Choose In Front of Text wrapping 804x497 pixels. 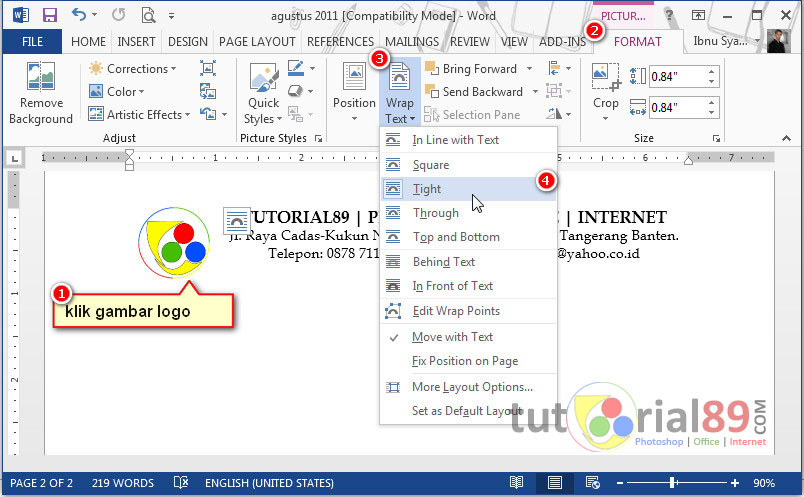coord(468,286)
